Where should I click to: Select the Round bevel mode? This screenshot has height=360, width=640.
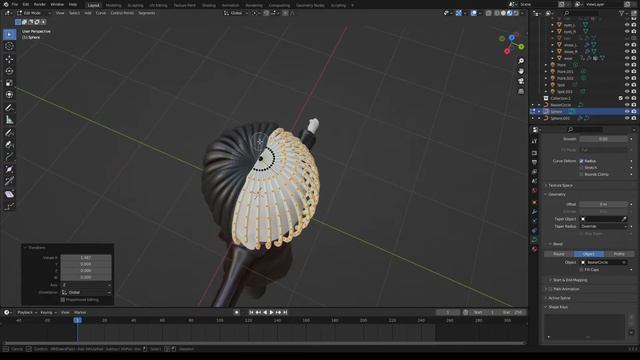559,254
